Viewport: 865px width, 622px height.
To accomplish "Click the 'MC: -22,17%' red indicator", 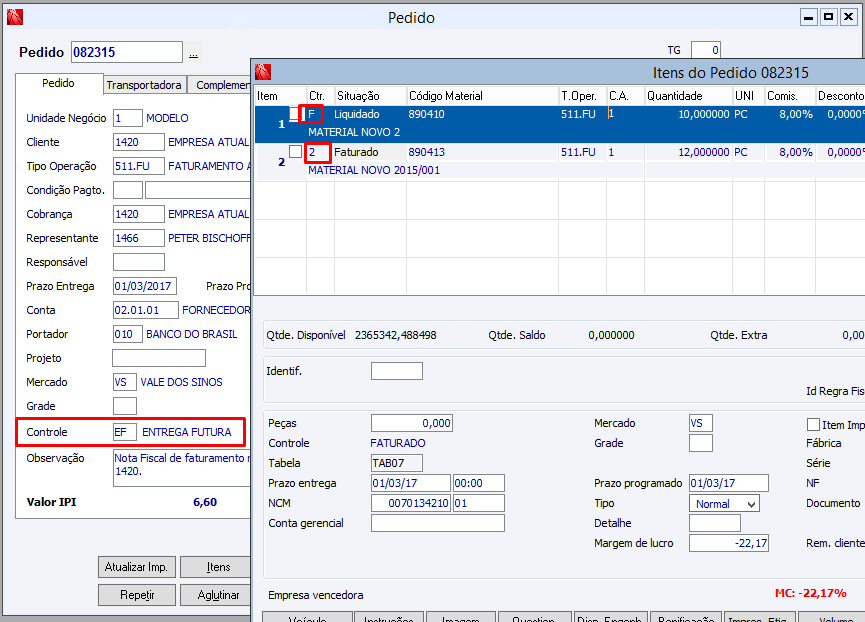I will 810,593.
